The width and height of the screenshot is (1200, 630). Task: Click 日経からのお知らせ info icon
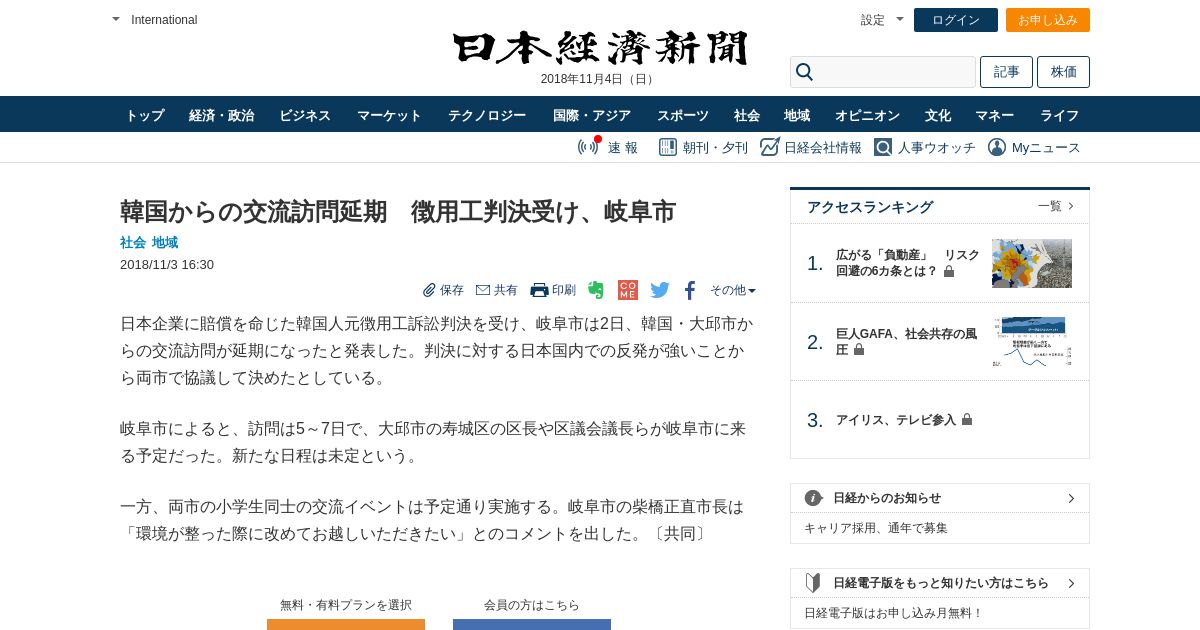pos(813,498)
